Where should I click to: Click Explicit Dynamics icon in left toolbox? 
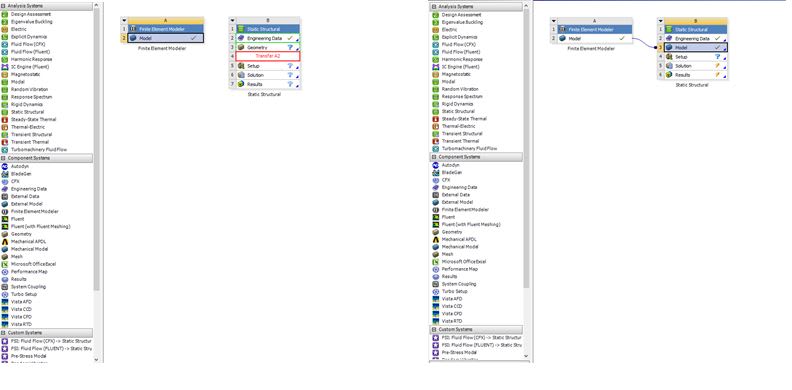[x=5, y=37]
